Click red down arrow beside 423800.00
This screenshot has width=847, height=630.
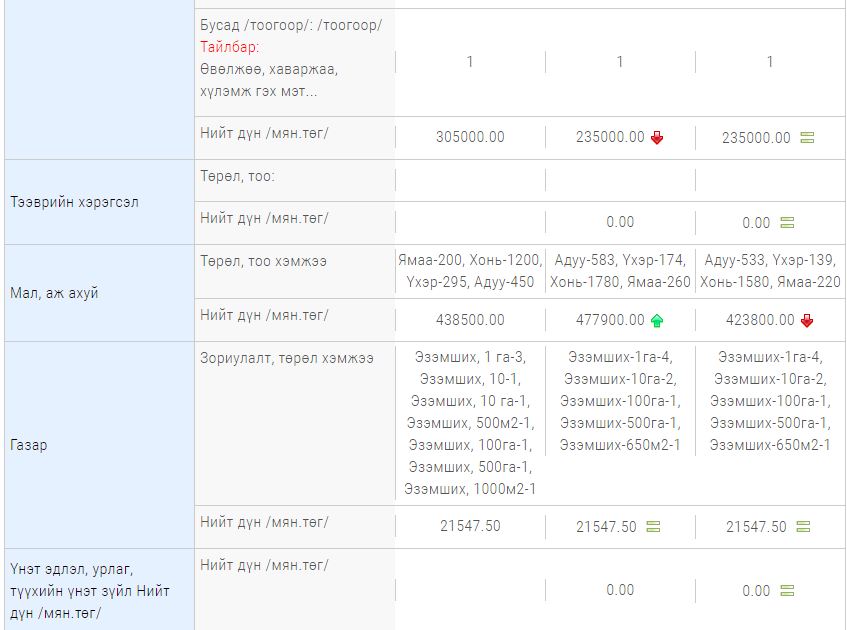tap(807, 321)
